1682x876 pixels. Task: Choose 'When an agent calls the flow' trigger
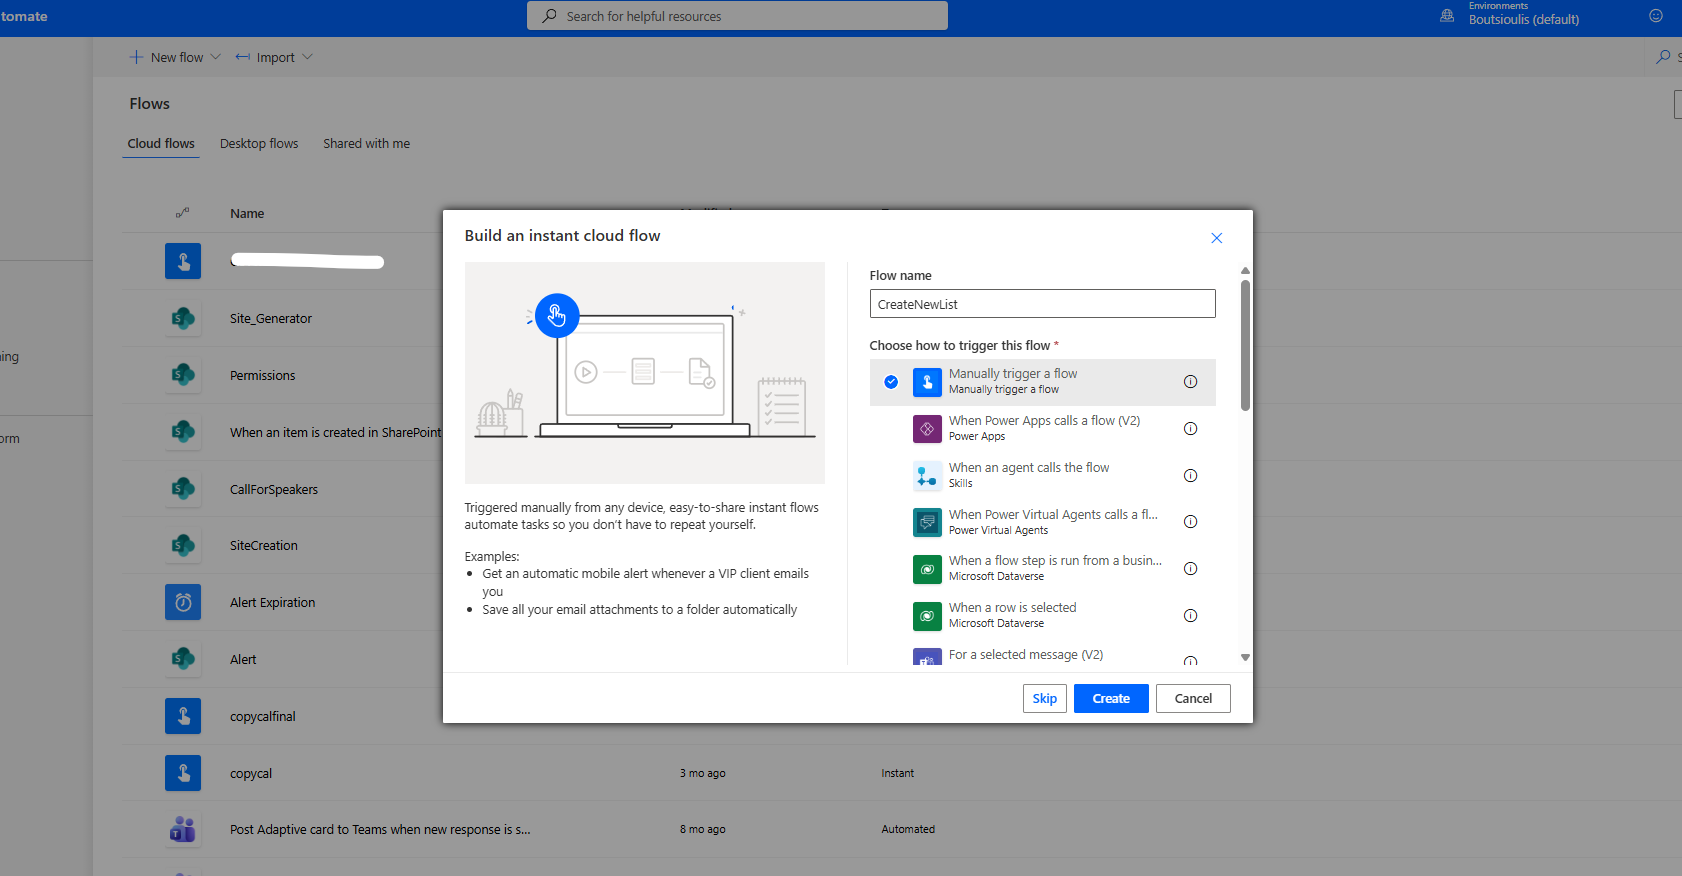coord(1029,468)
